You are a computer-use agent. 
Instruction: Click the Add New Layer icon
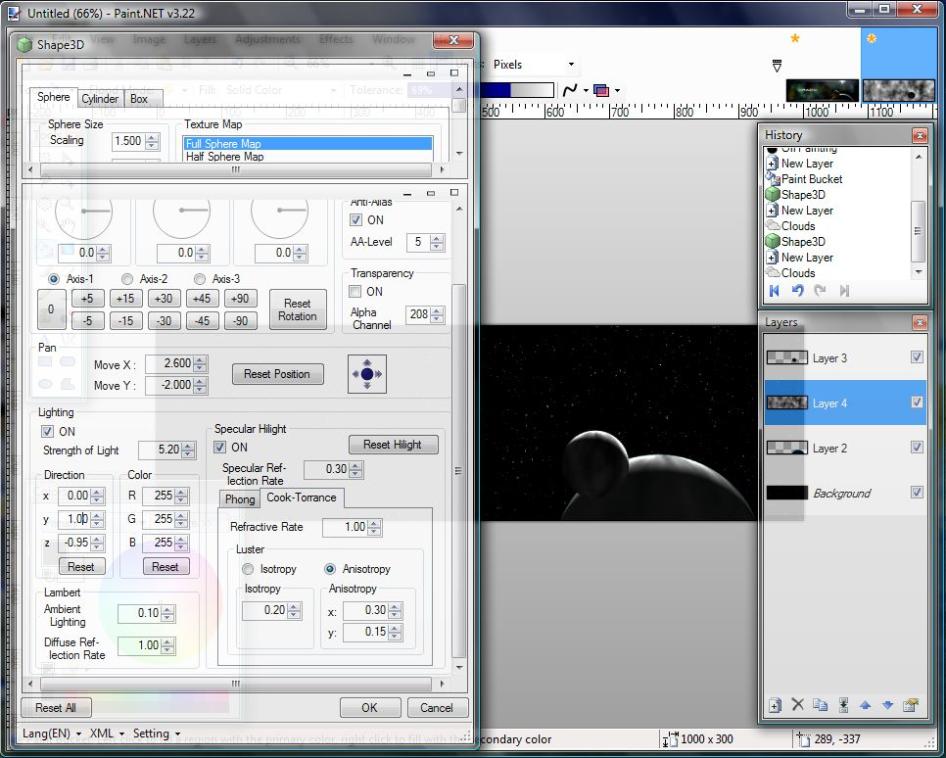tap(774, 705)
